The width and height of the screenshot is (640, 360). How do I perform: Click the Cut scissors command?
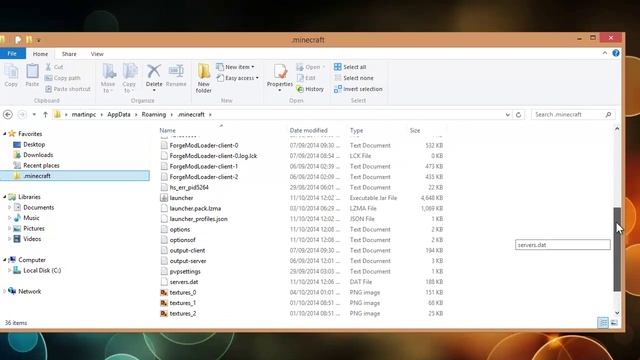click(x=54, y=67)
